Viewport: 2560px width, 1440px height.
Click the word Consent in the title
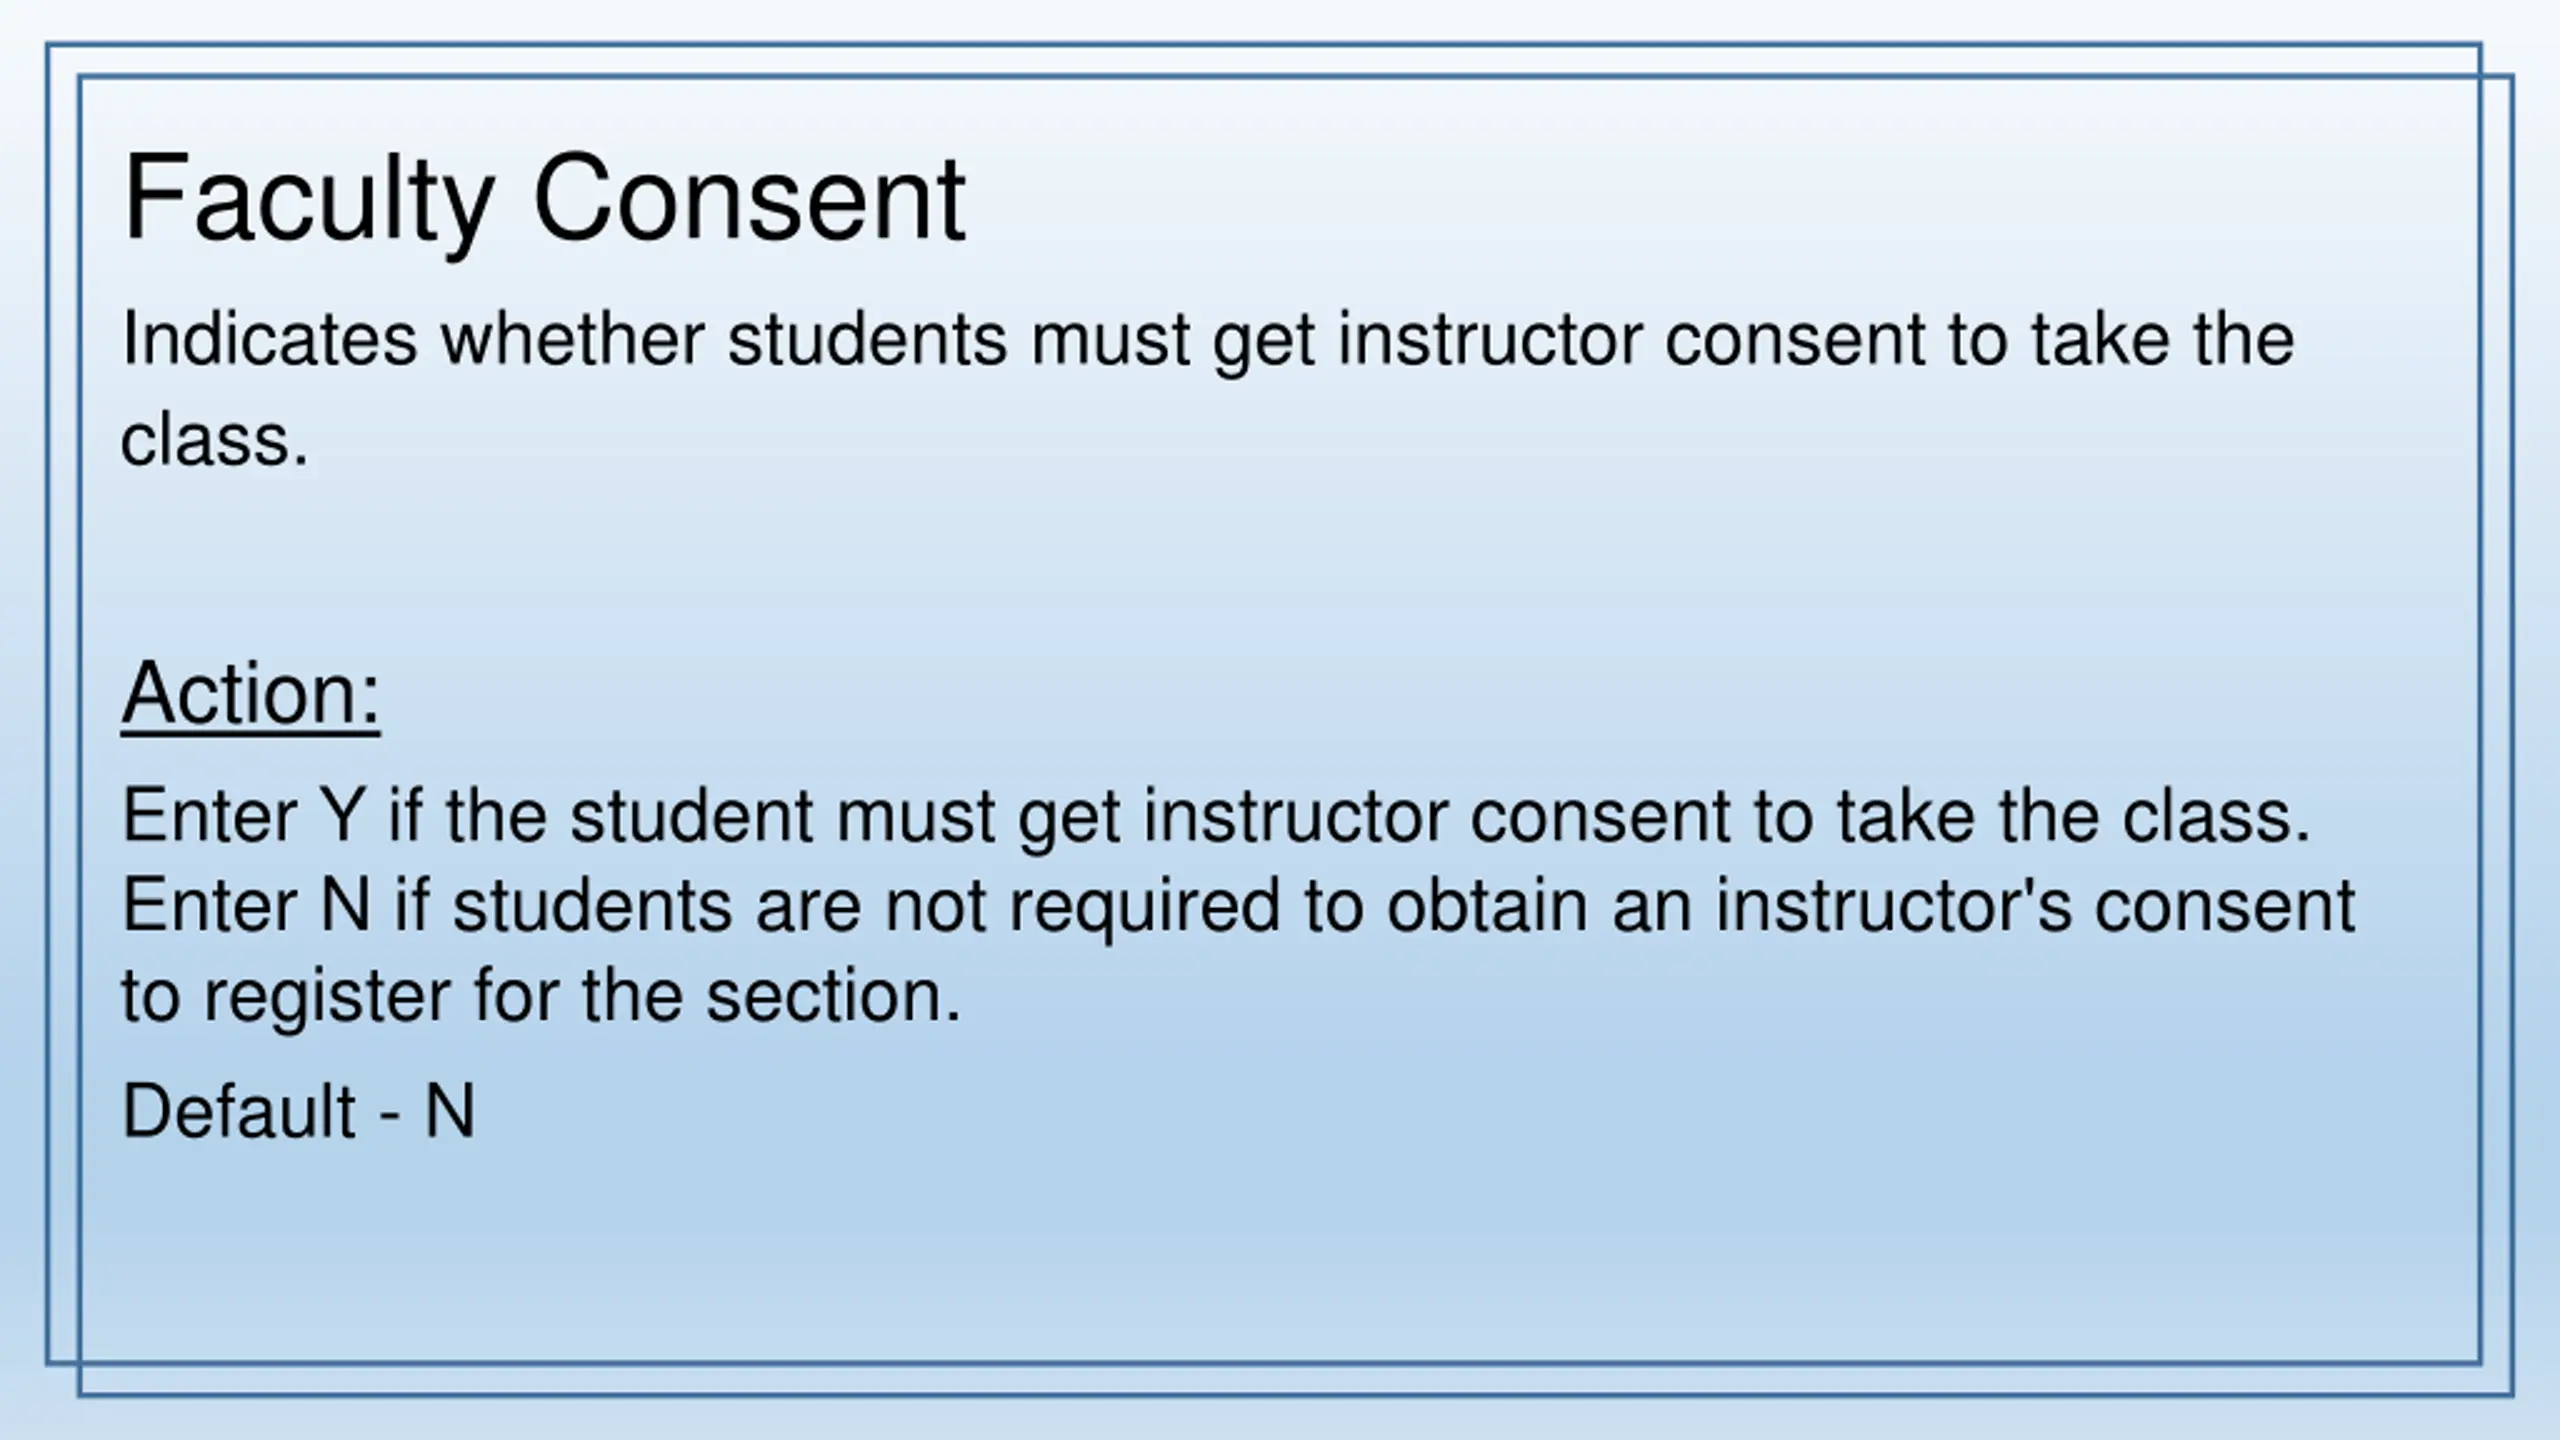(x=750, y=199)
